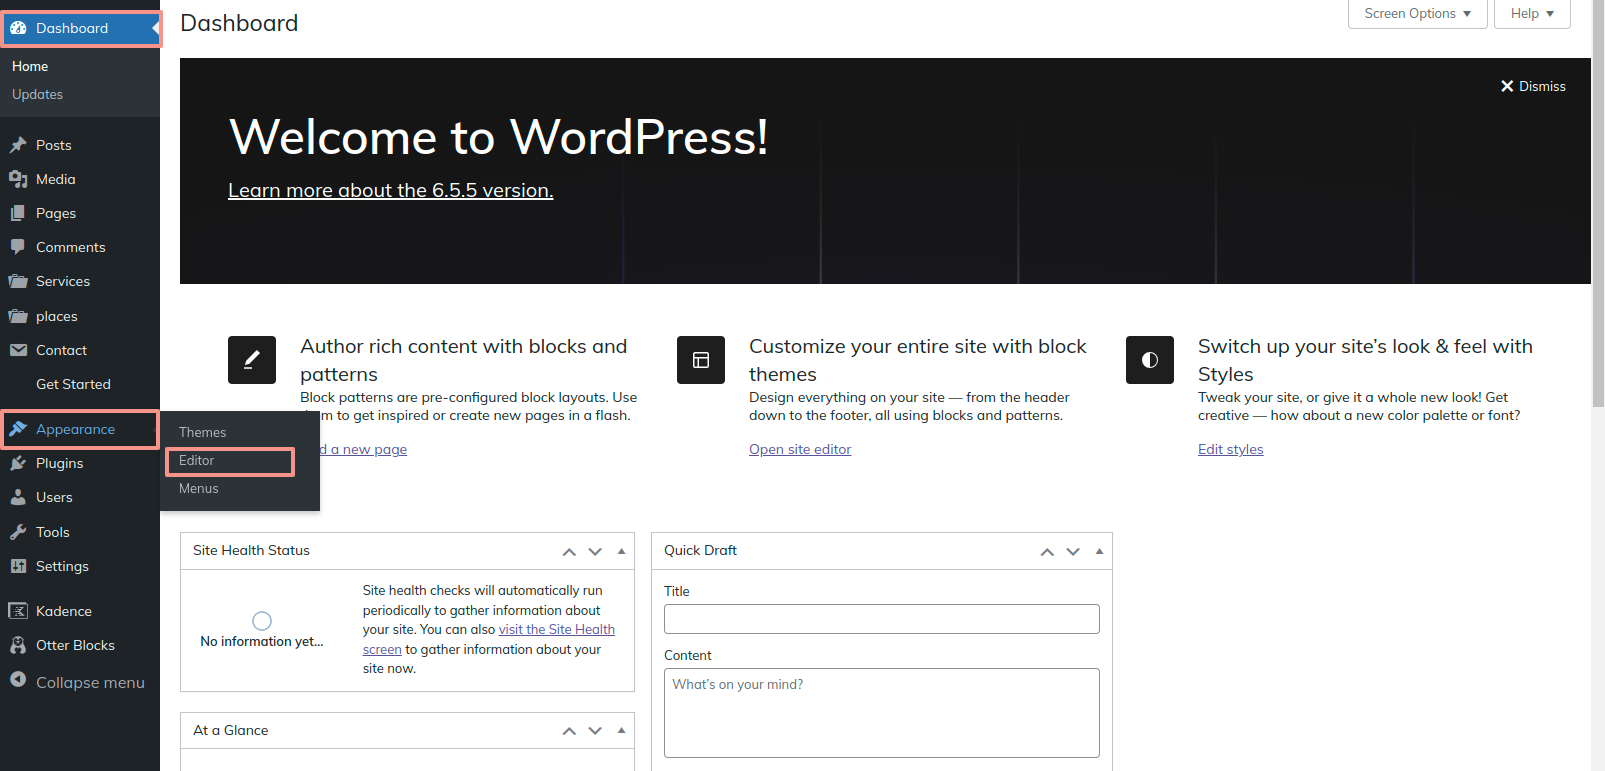The image size is (1605, 771).
Task: Toggle the Quick Draft panel
Action: [1099, 551]
